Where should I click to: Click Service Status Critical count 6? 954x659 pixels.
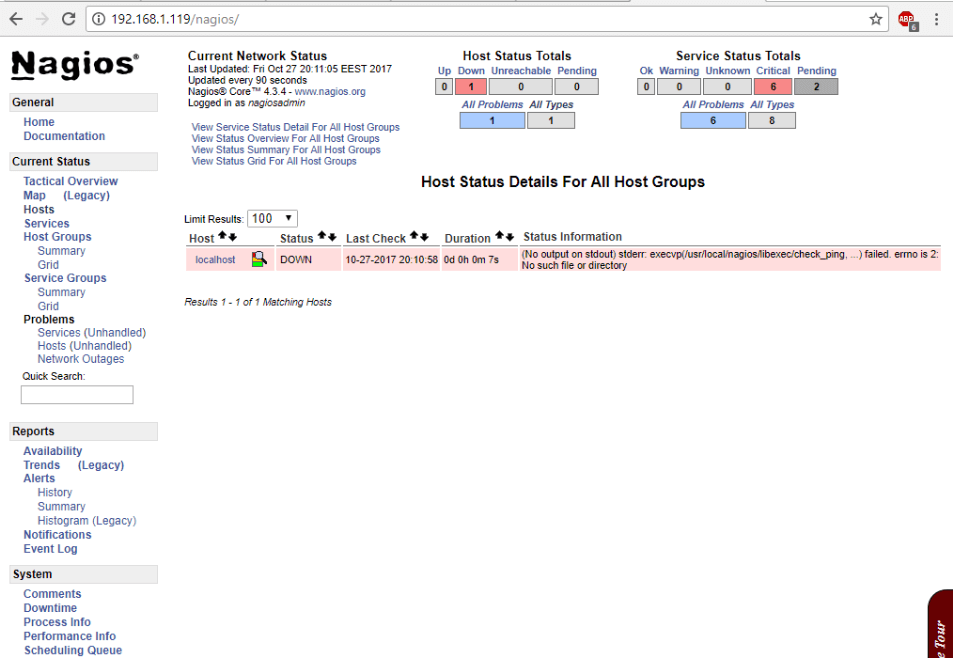pos(774,86)
